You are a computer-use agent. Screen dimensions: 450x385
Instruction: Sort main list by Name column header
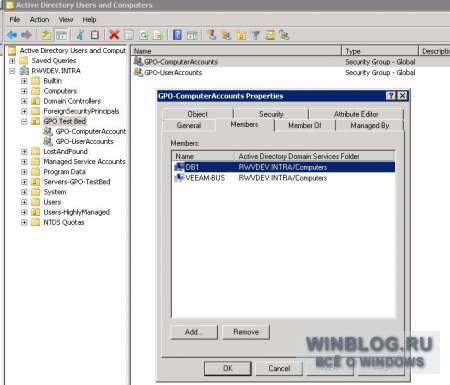(236, 51)
